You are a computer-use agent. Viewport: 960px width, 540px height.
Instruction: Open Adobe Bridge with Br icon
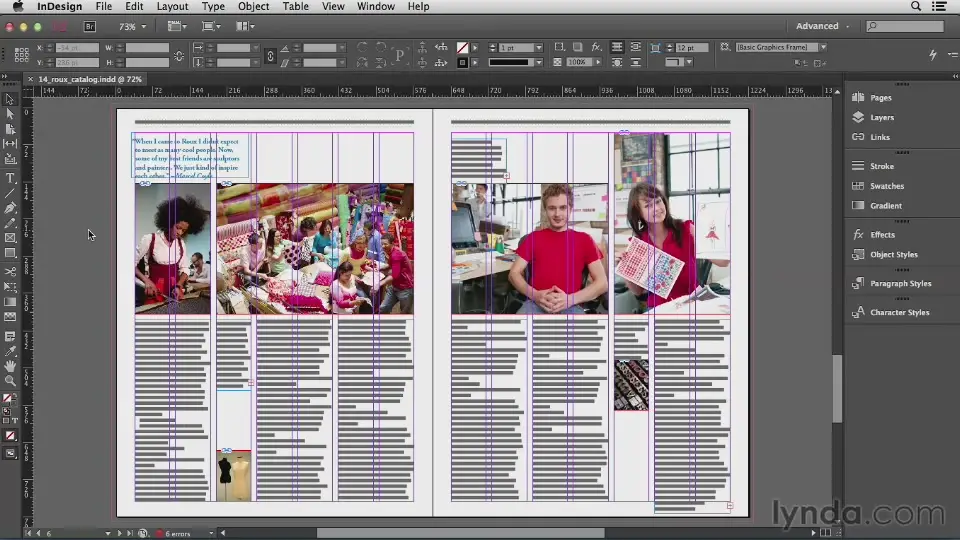point(90,26)
